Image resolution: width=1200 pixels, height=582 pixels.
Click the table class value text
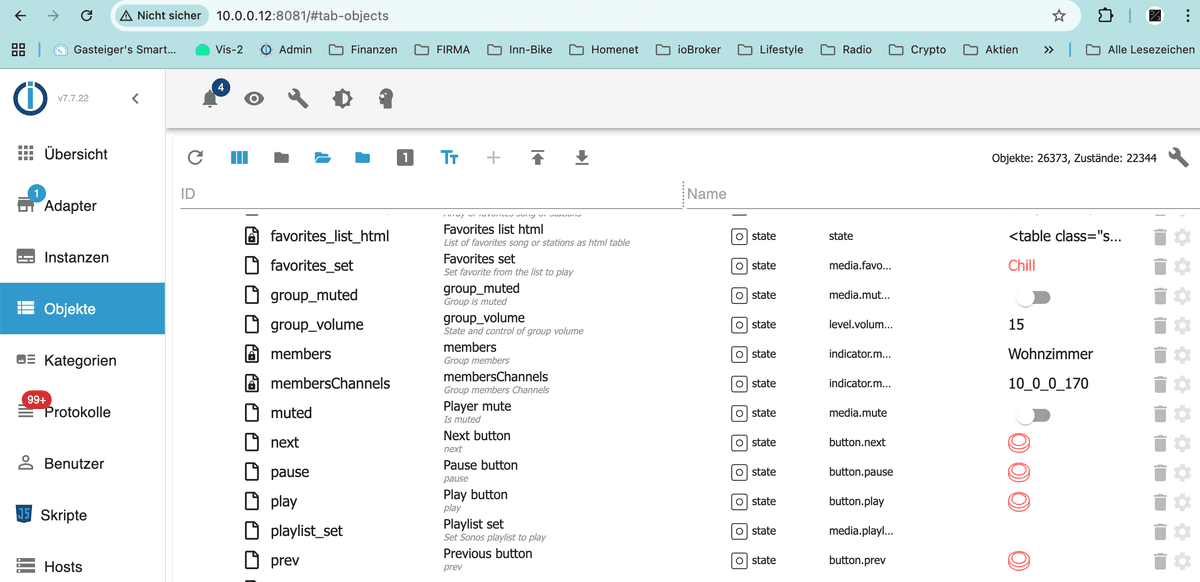click(1065, 236)
